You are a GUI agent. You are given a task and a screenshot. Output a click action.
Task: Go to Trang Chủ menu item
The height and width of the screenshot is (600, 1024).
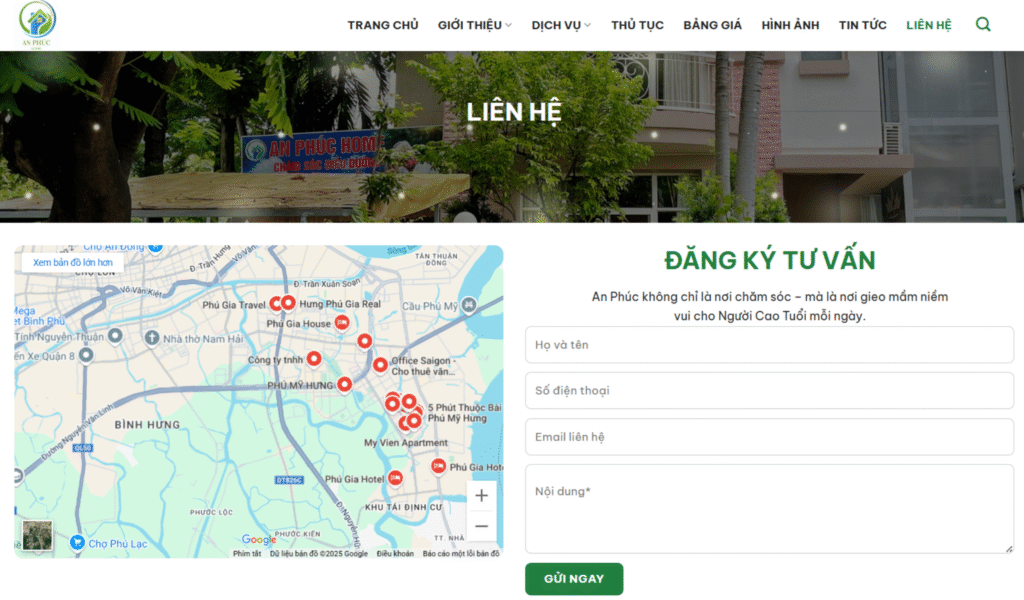pyautogui.click(x=383, y=25)
